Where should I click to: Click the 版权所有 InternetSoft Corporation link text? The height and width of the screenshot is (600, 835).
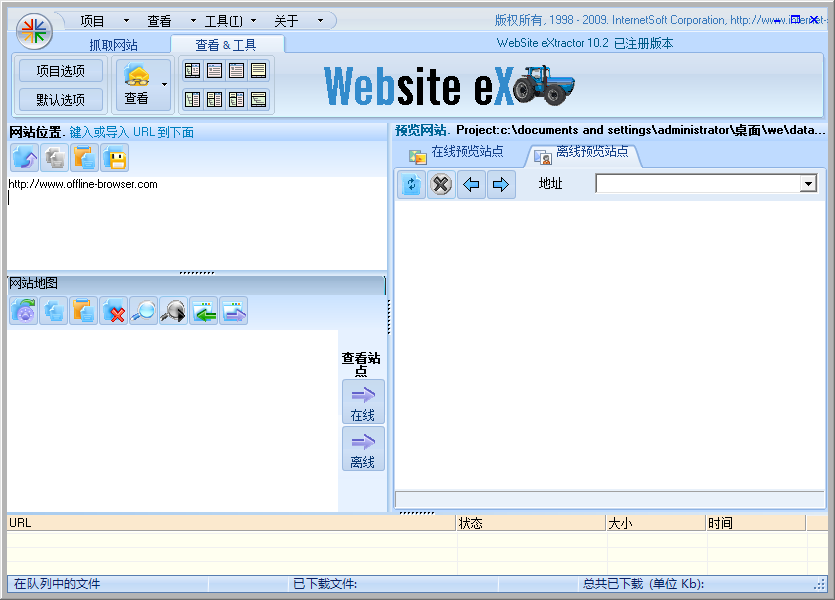coord(660,20)
